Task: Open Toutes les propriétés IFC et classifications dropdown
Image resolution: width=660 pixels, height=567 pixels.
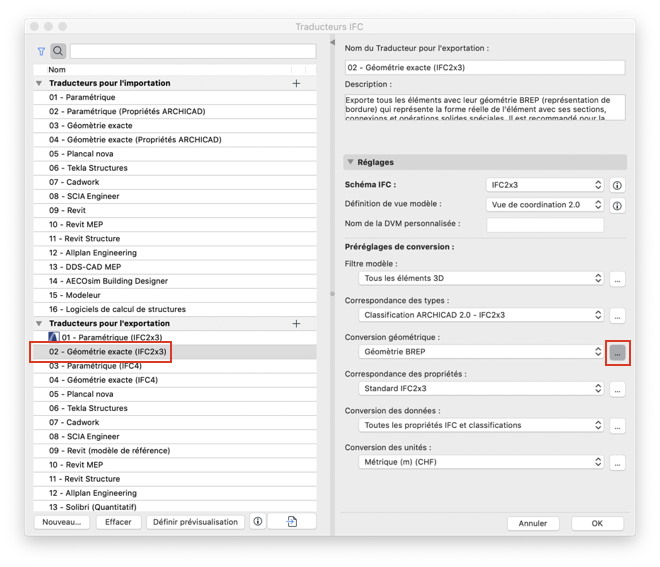Action: (x=481, y=425)
